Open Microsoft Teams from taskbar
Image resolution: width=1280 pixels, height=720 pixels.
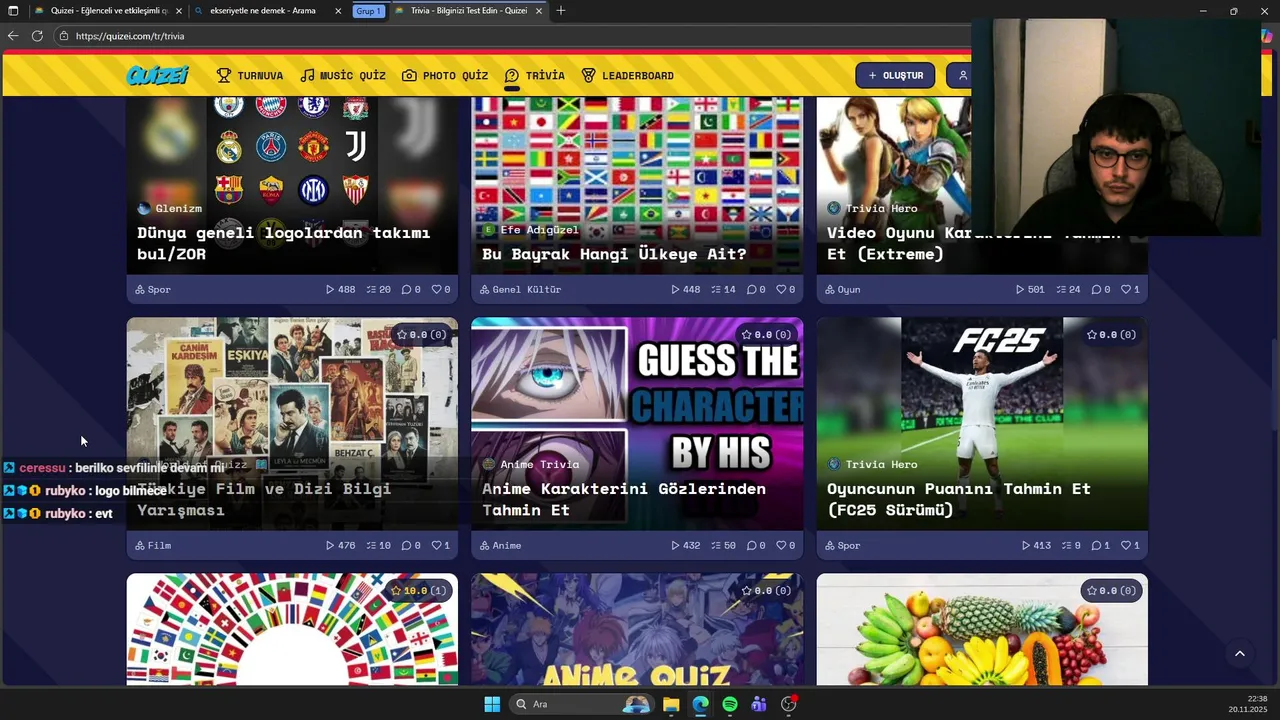point(759,704)
